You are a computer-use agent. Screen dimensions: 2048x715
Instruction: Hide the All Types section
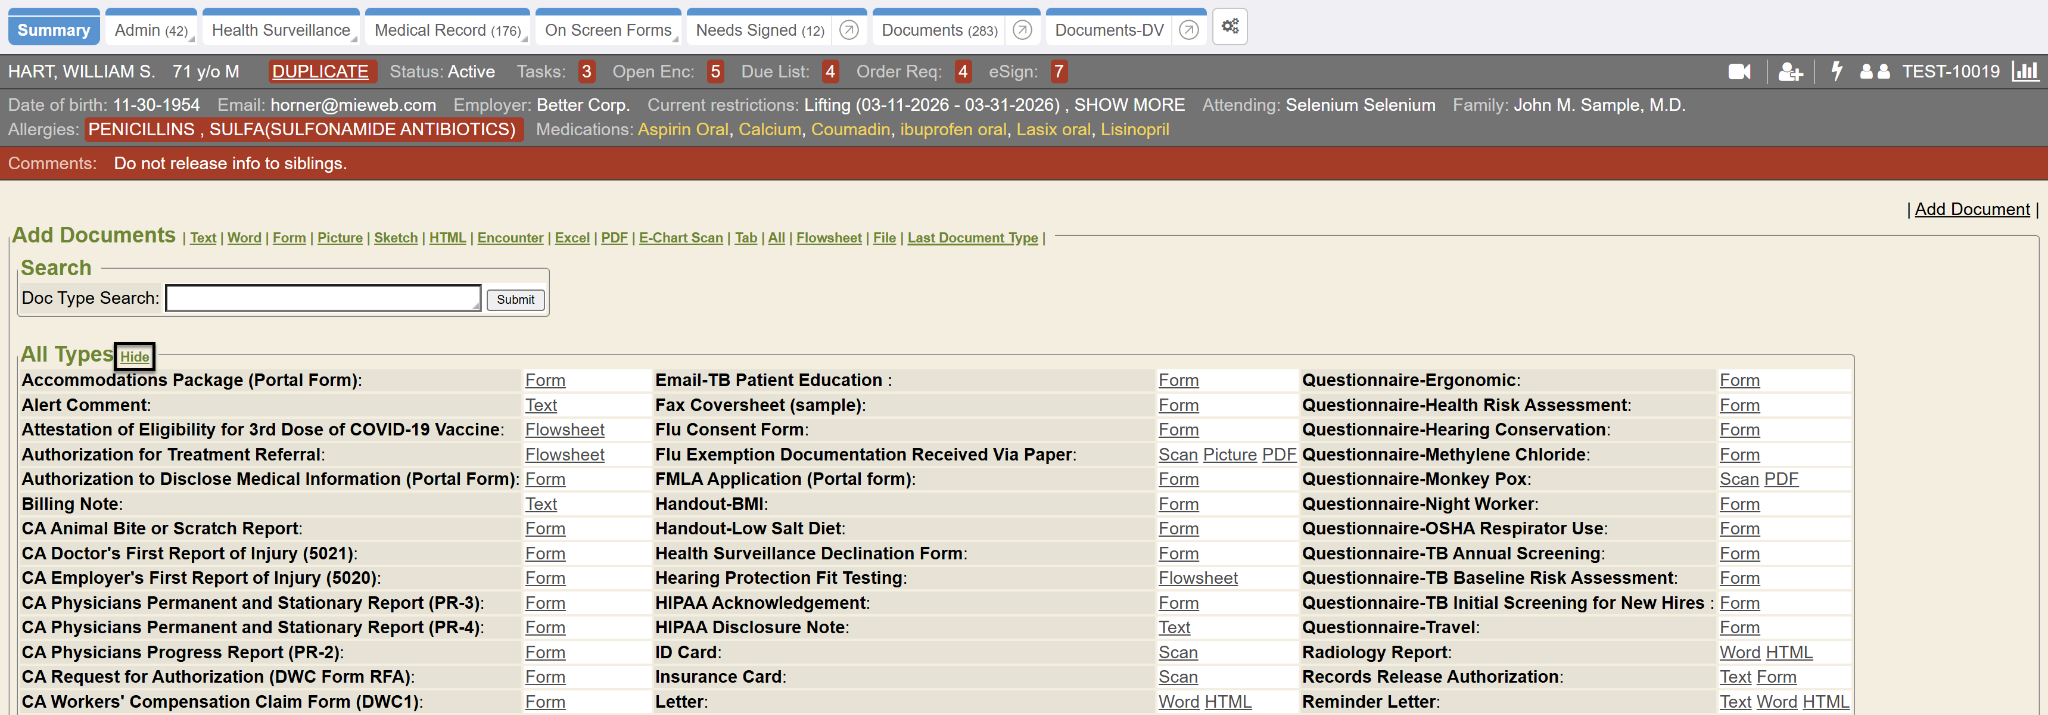click(134, 357)
